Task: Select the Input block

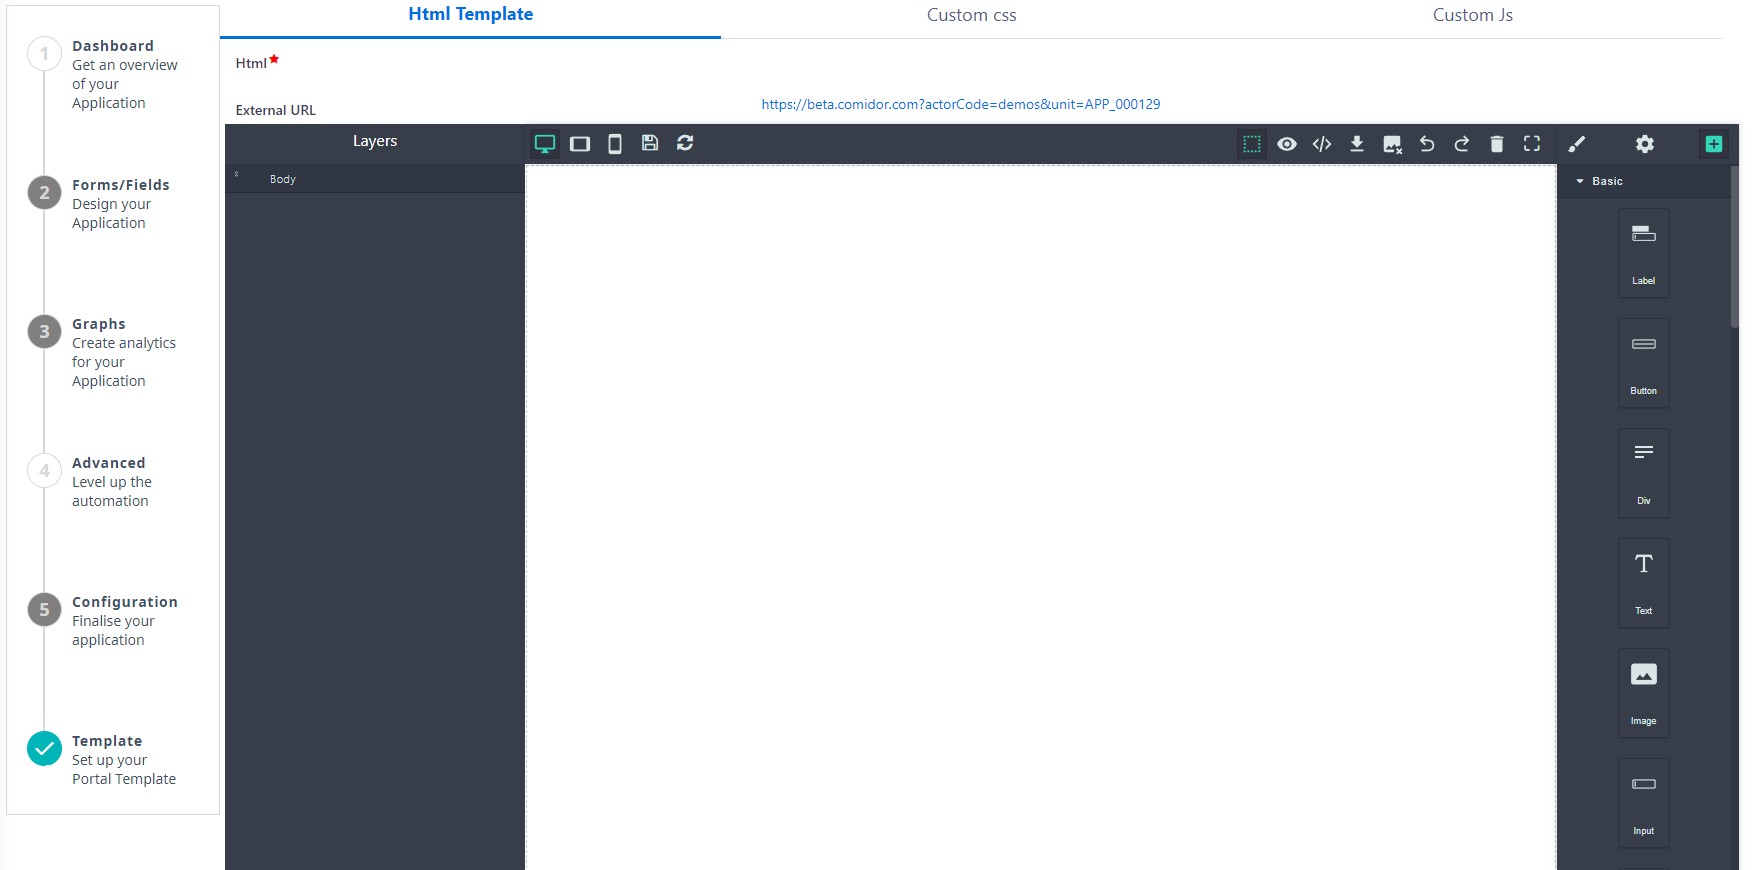Action: tap(1644, 803)
